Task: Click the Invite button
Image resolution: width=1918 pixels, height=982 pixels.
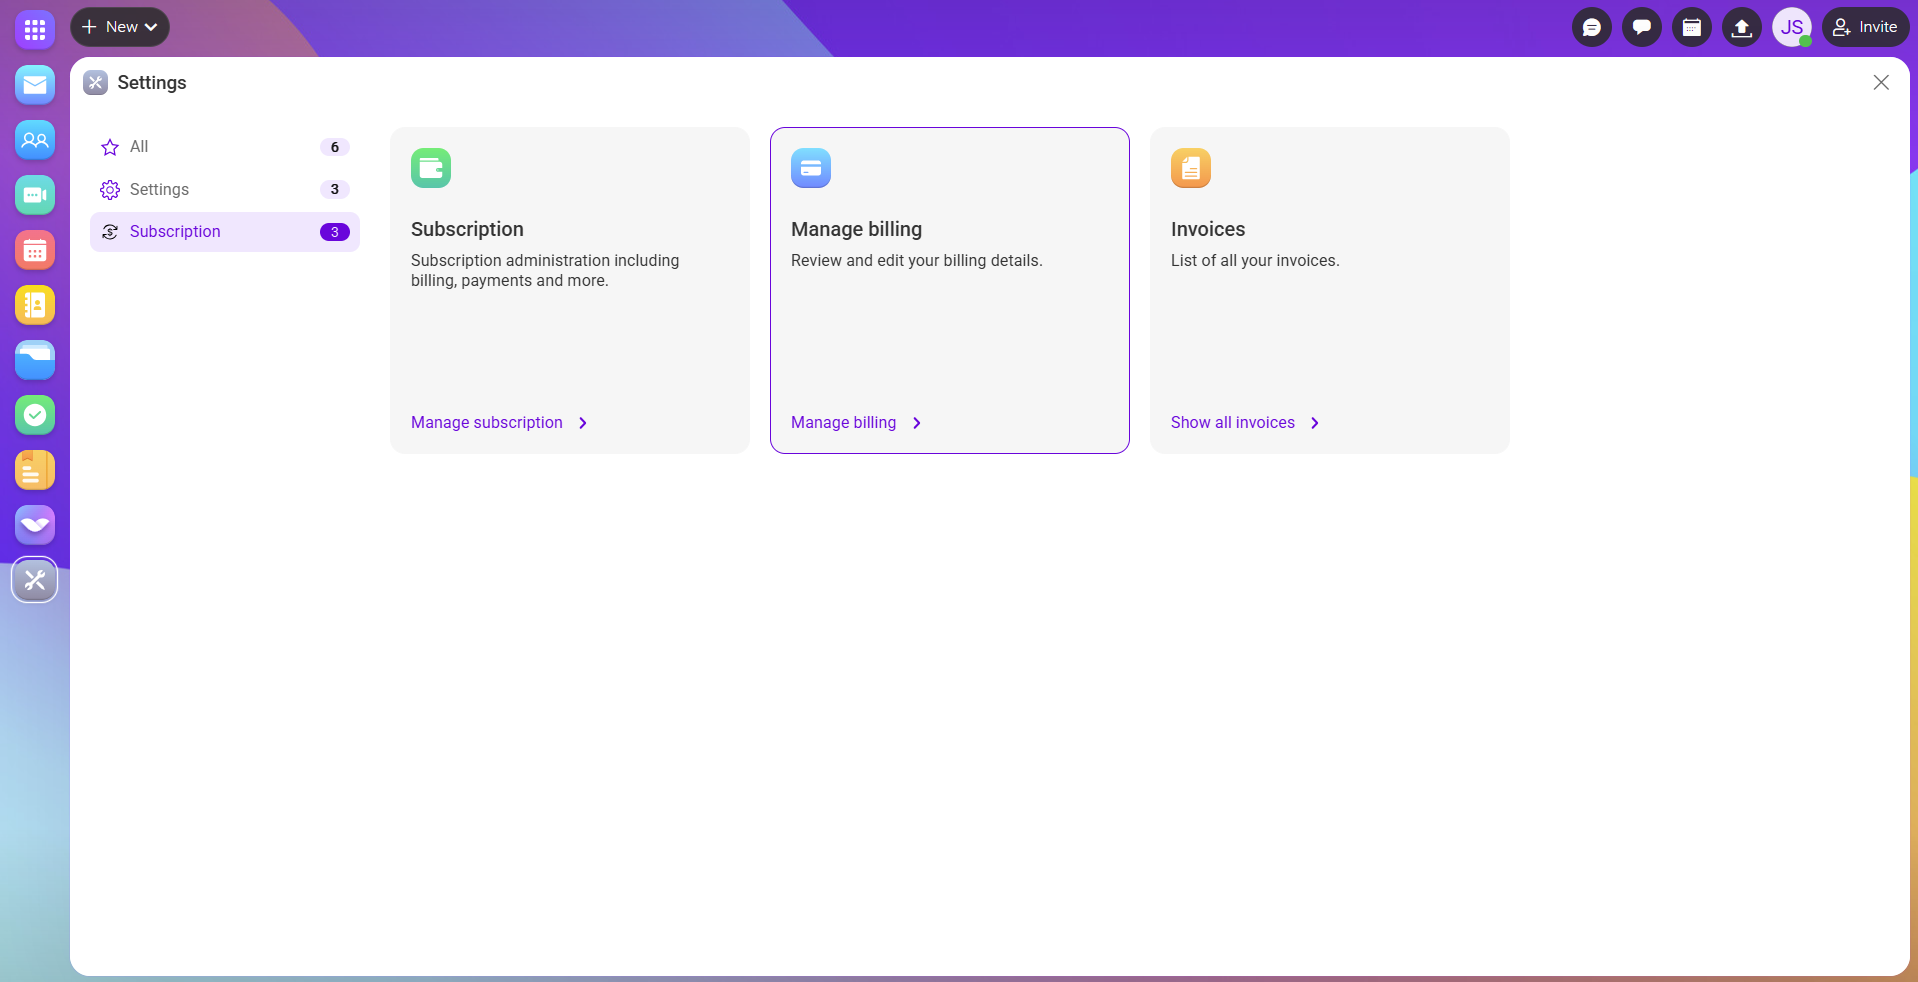Action: coord(1865,27)
